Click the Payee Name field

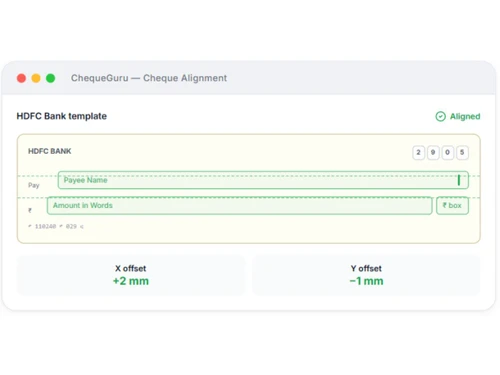click(263, 180)
